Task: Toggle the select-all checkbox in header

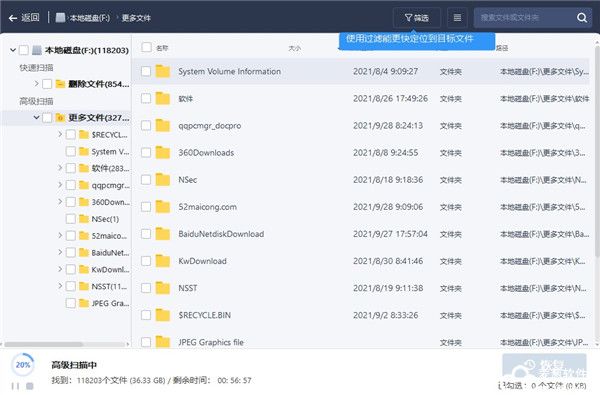Action: (x=146, y=47)
